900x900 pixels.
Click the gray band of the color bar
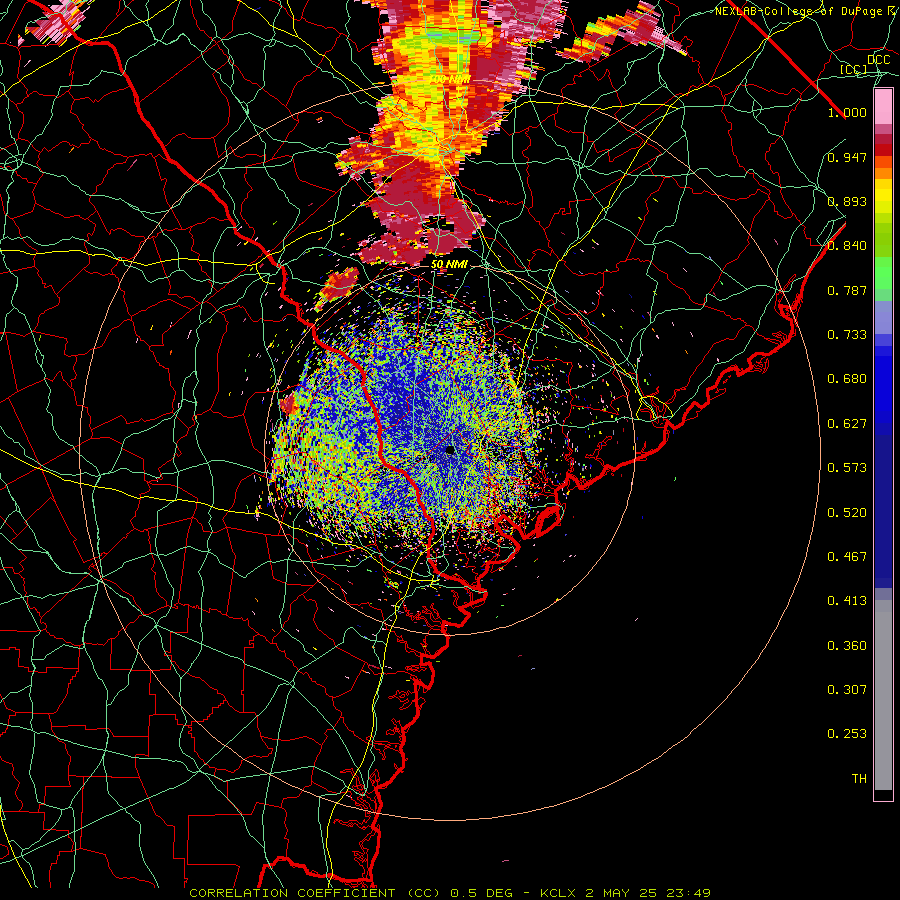[883, 695]
